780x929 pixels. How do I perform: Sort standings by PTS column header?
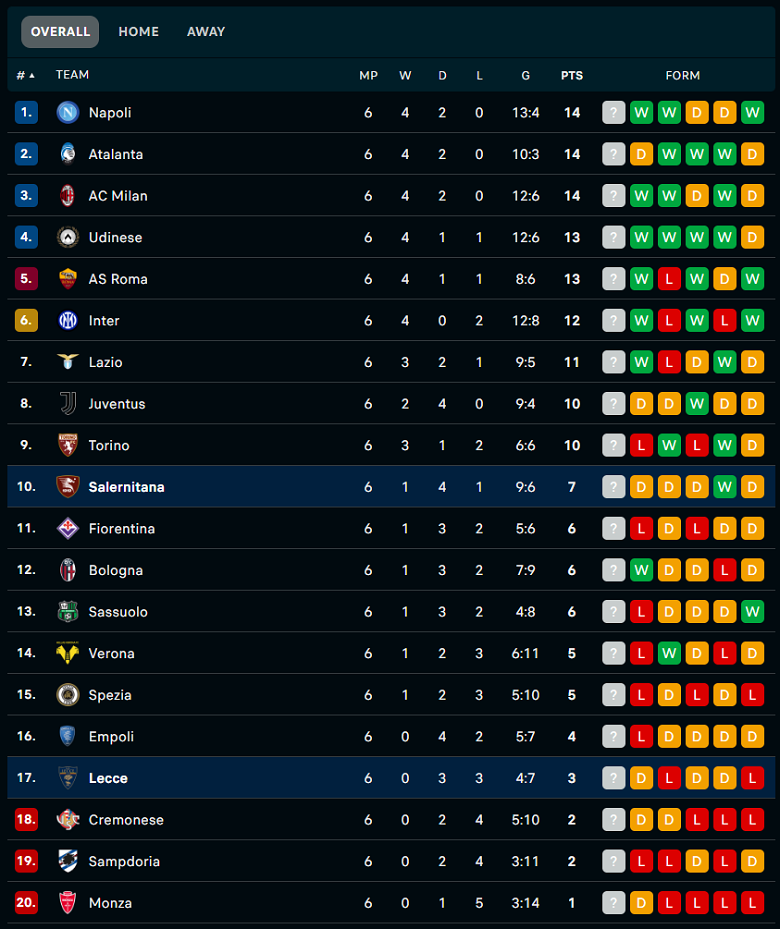pyautogui.click(x=572, y=75)
